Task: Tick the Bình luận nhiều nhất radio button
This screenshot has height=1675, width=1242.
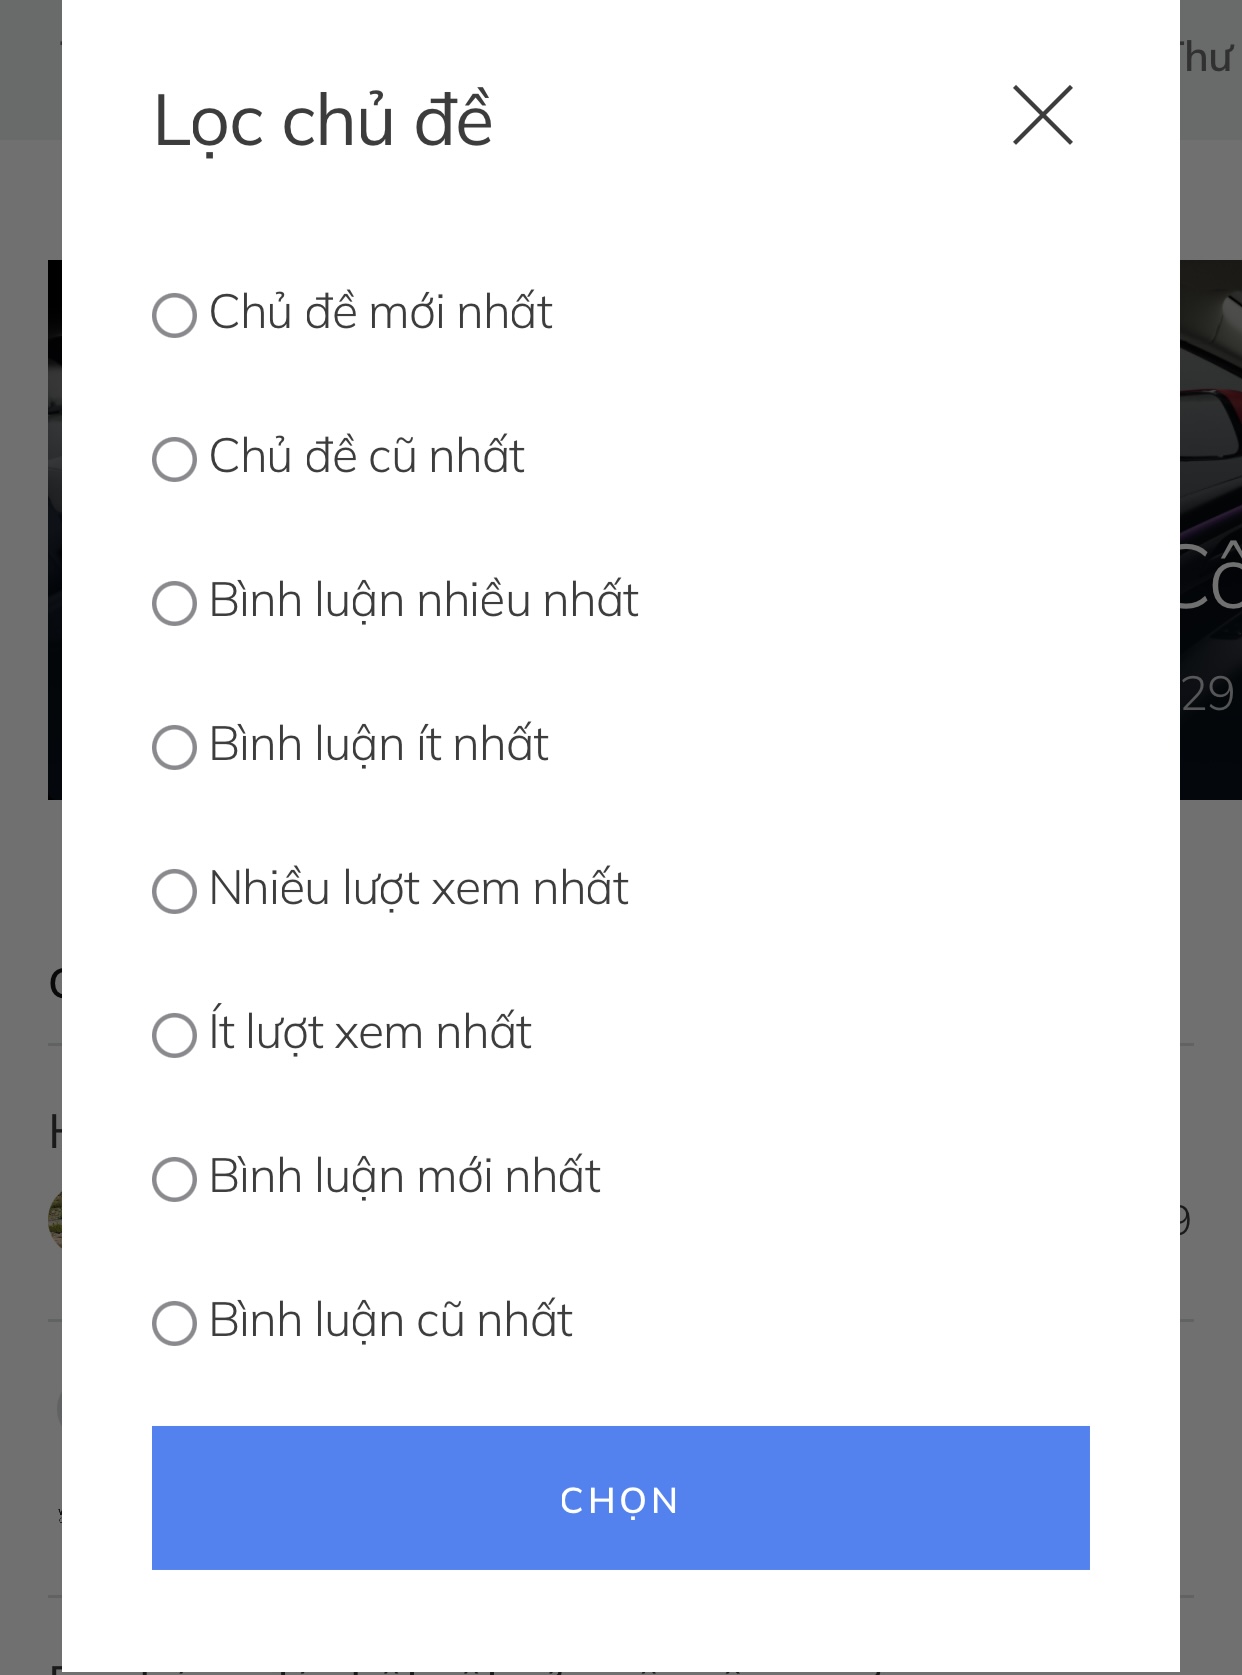Action: (x=174, y=603)
